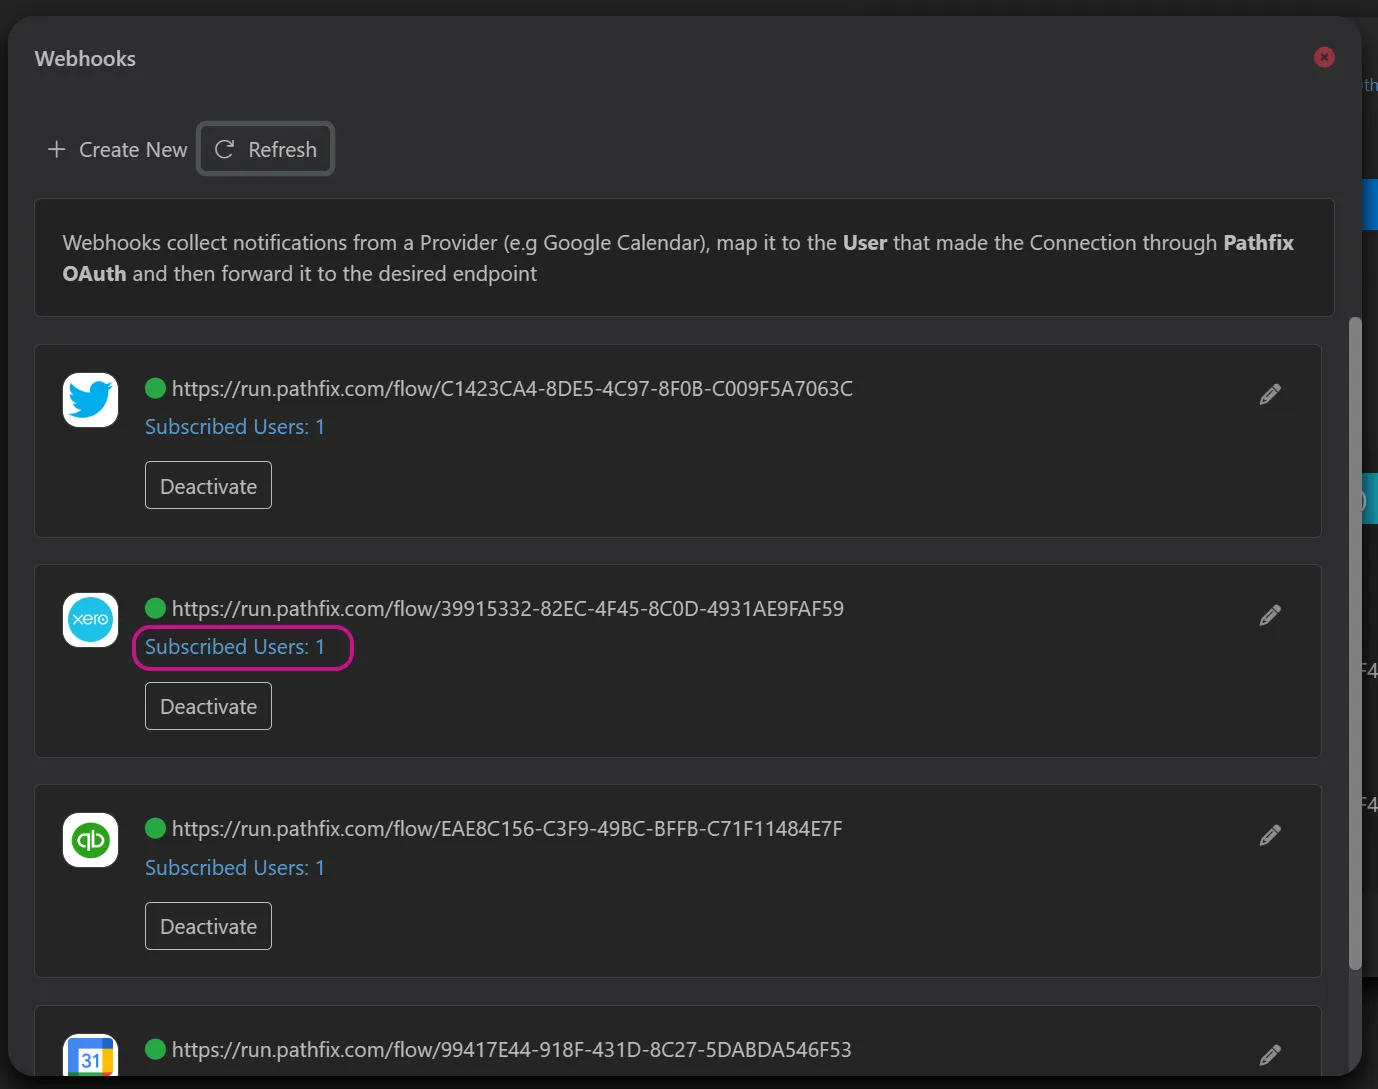Click the Xero webhook URL ending 4931AE9FAF59
Viewport: 1378px width, 1089px height.
pyautogui.click(x=508, y=609)
